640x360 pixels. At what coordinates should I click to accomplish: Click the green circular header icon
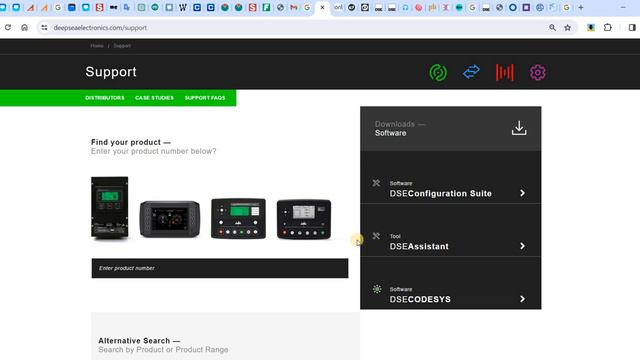(x=438, y=72)
